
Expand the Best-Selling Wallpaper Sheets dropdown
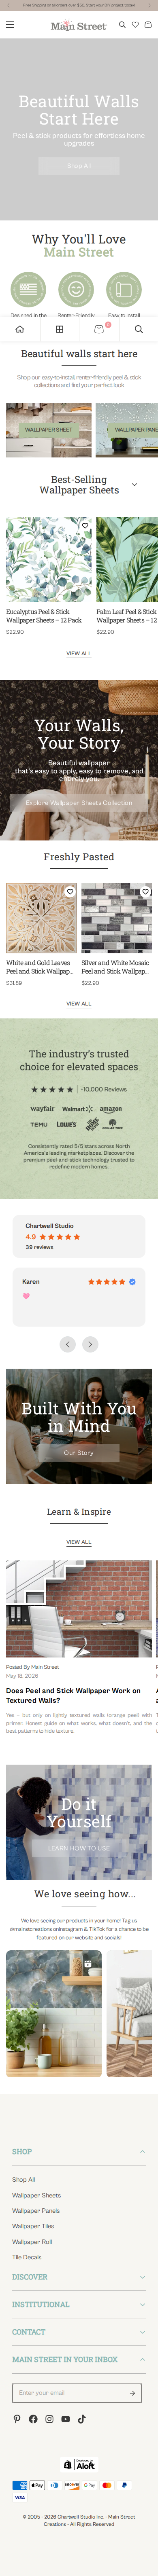click(134, 485)
